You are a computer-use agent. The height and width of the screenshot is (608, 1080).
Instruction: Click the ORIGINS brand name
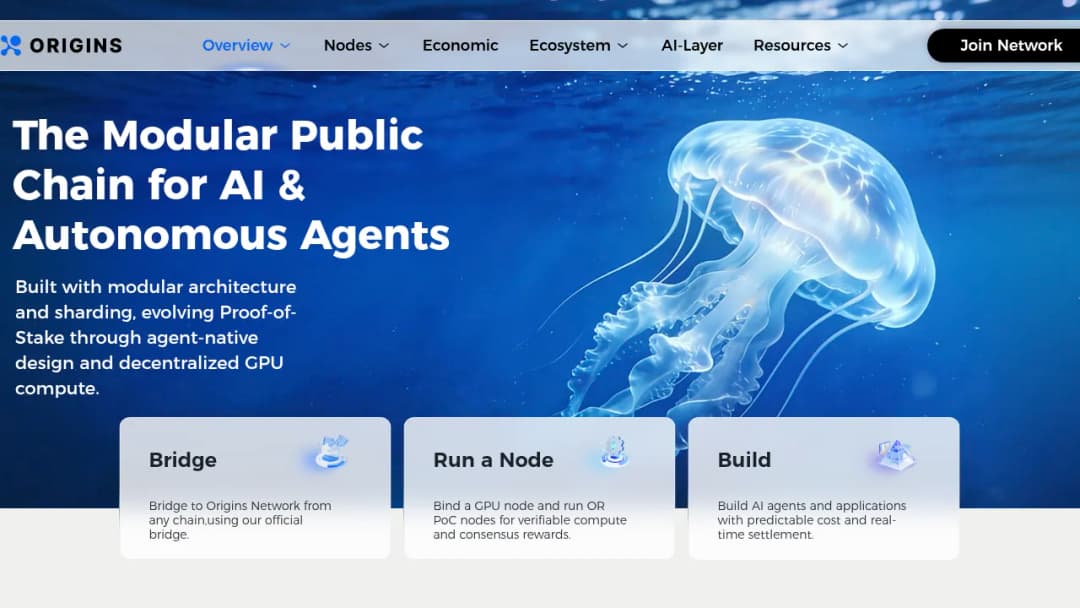76,45
